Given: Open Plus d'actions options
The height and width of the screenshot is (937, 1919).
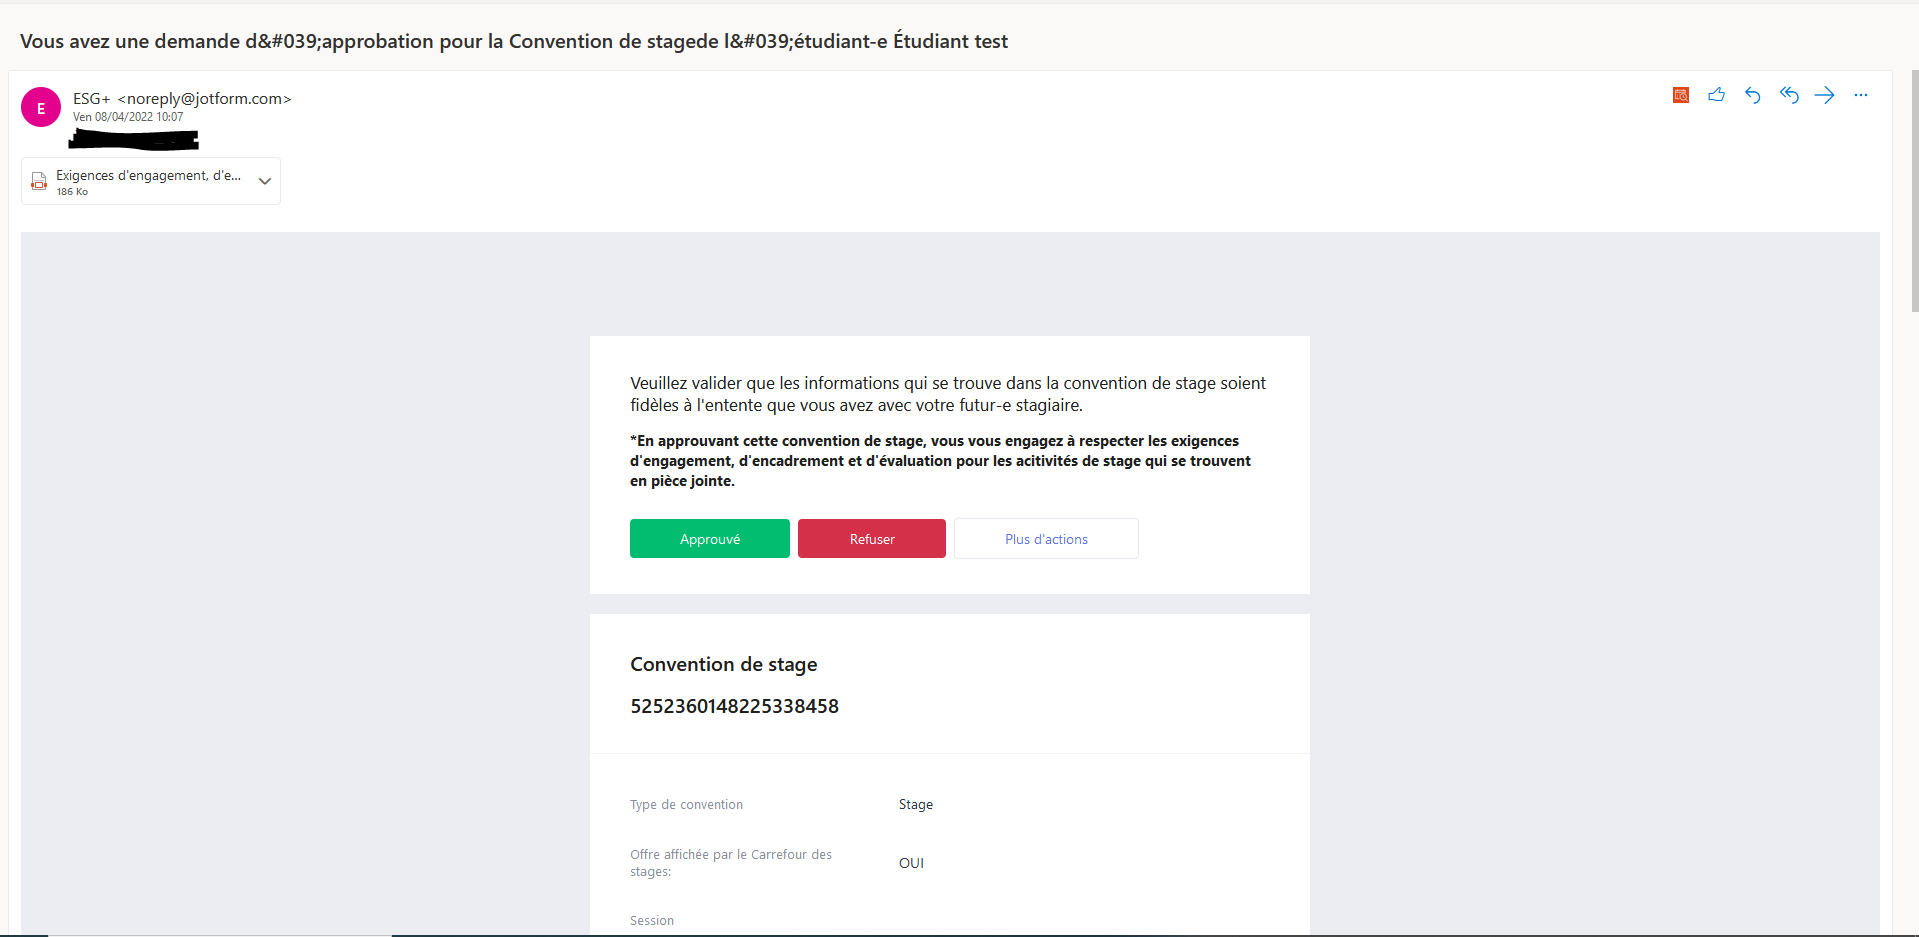Looking at the screenshot, I should tap(1046, 539).
